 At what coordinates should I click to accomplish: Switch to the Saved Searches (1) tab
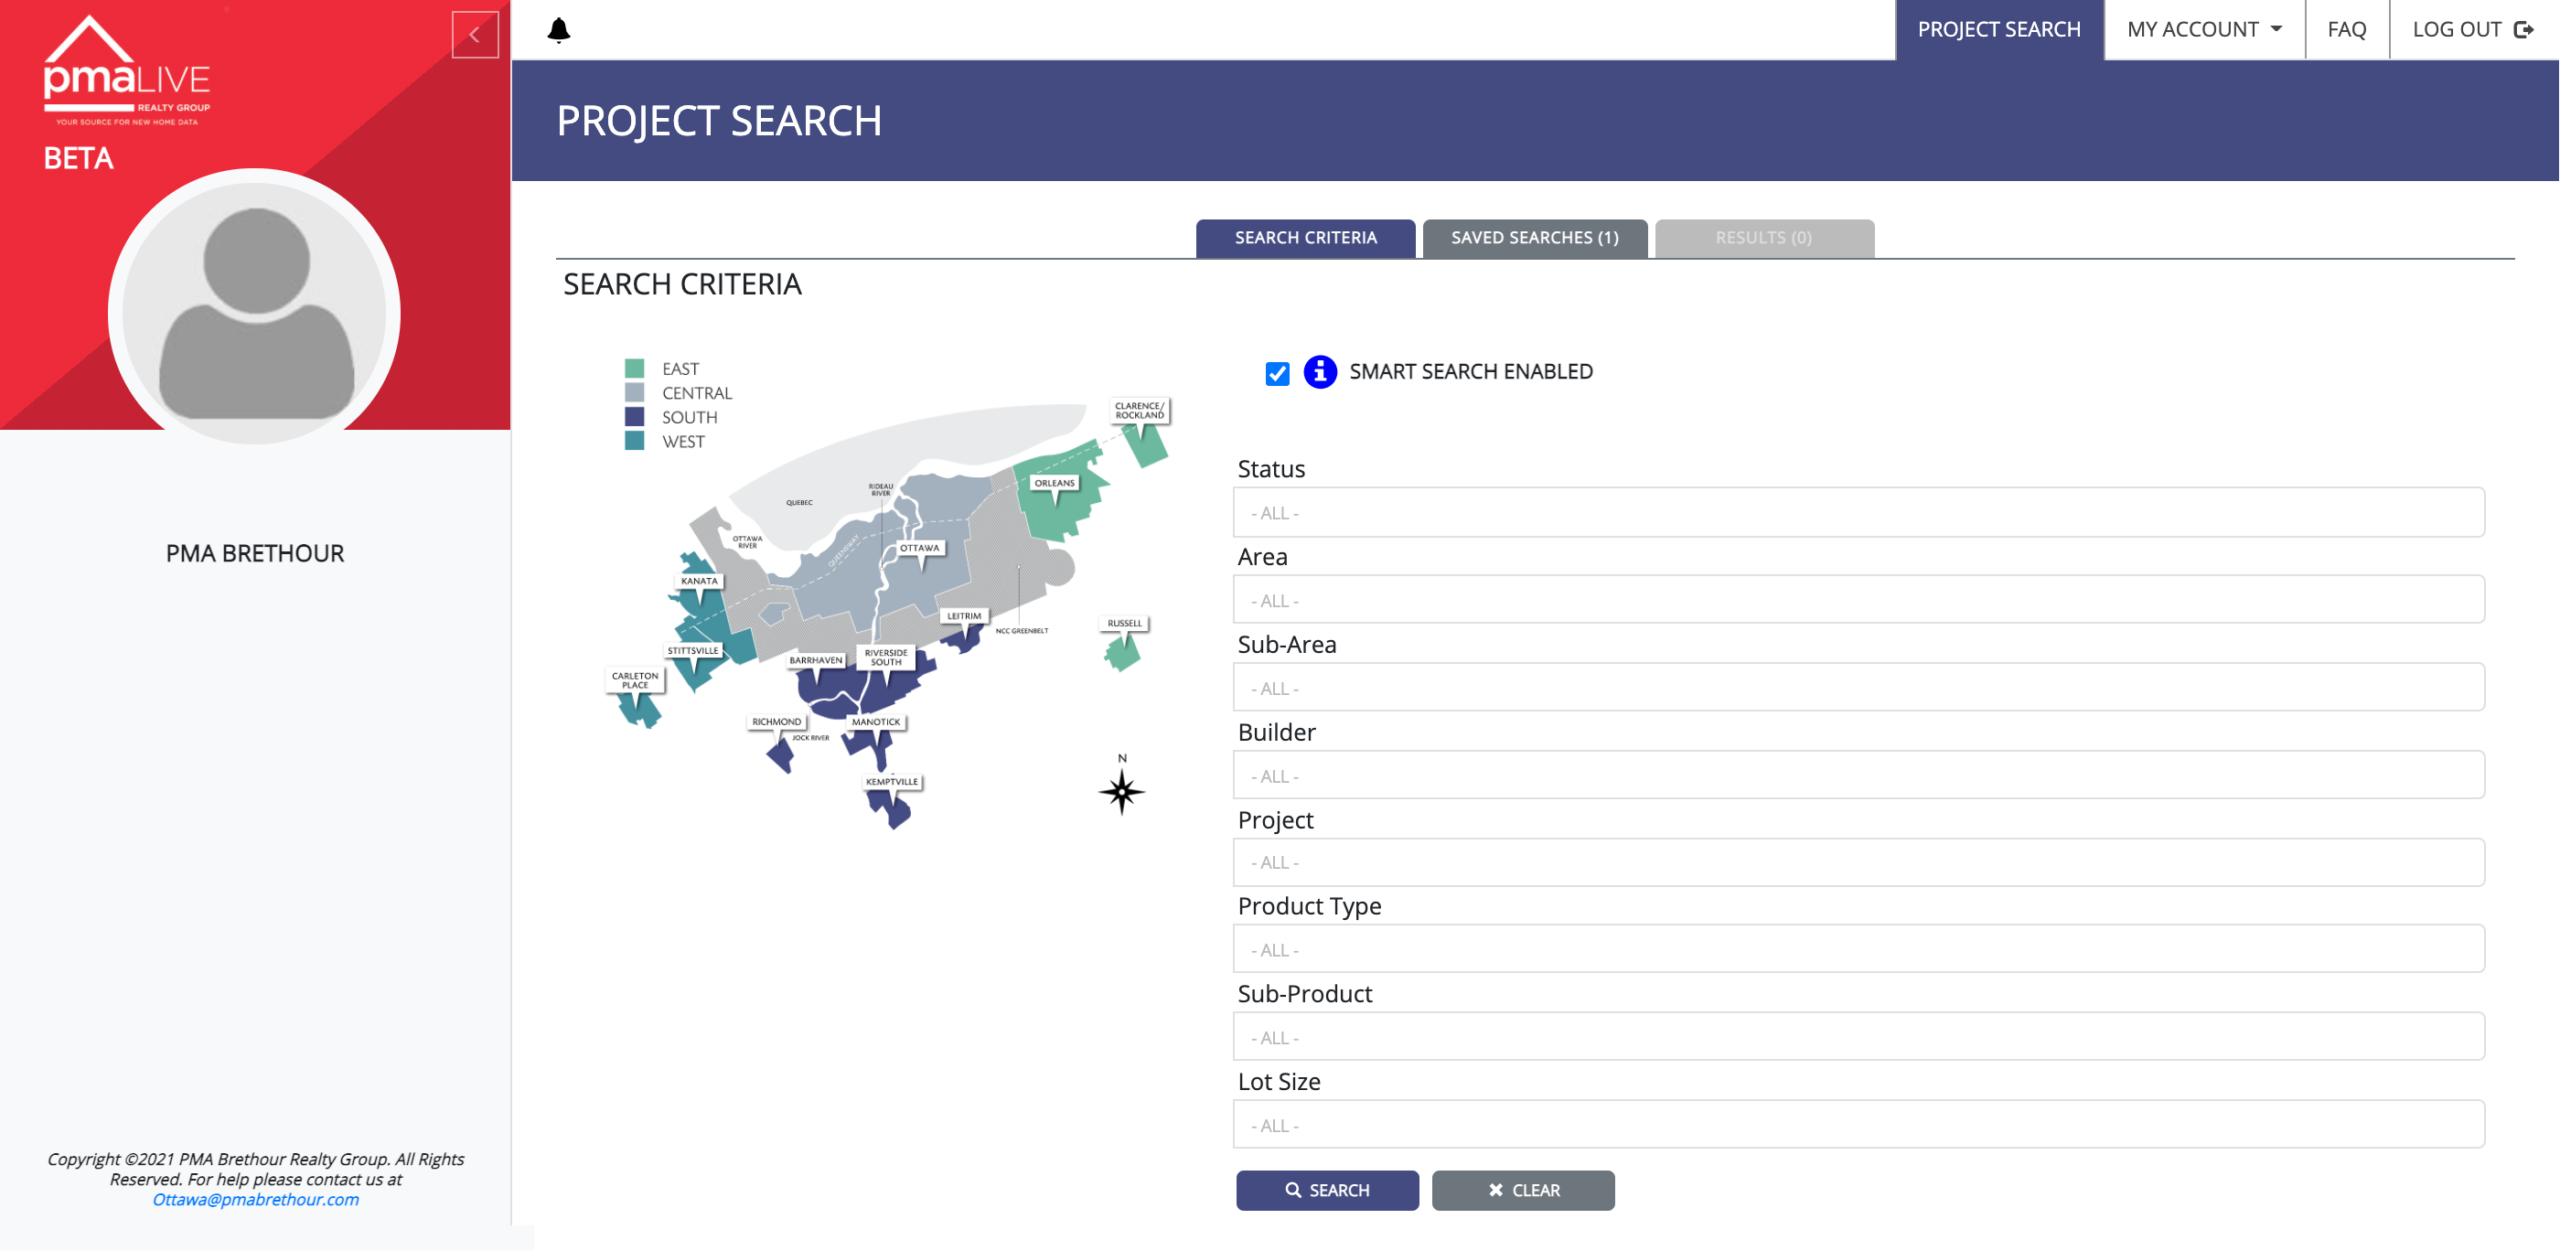coord(1534,238)
